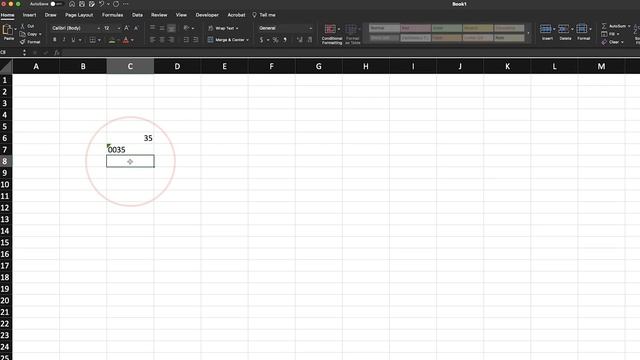Click the Tell me search box
640x360 pixels.
click(264, 15)
